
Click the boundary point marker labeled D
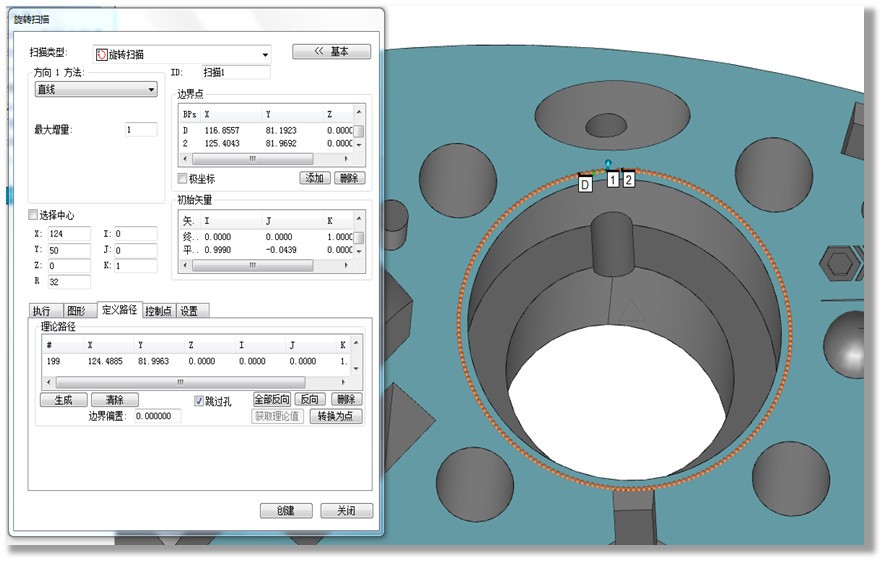tap(585, 183)
